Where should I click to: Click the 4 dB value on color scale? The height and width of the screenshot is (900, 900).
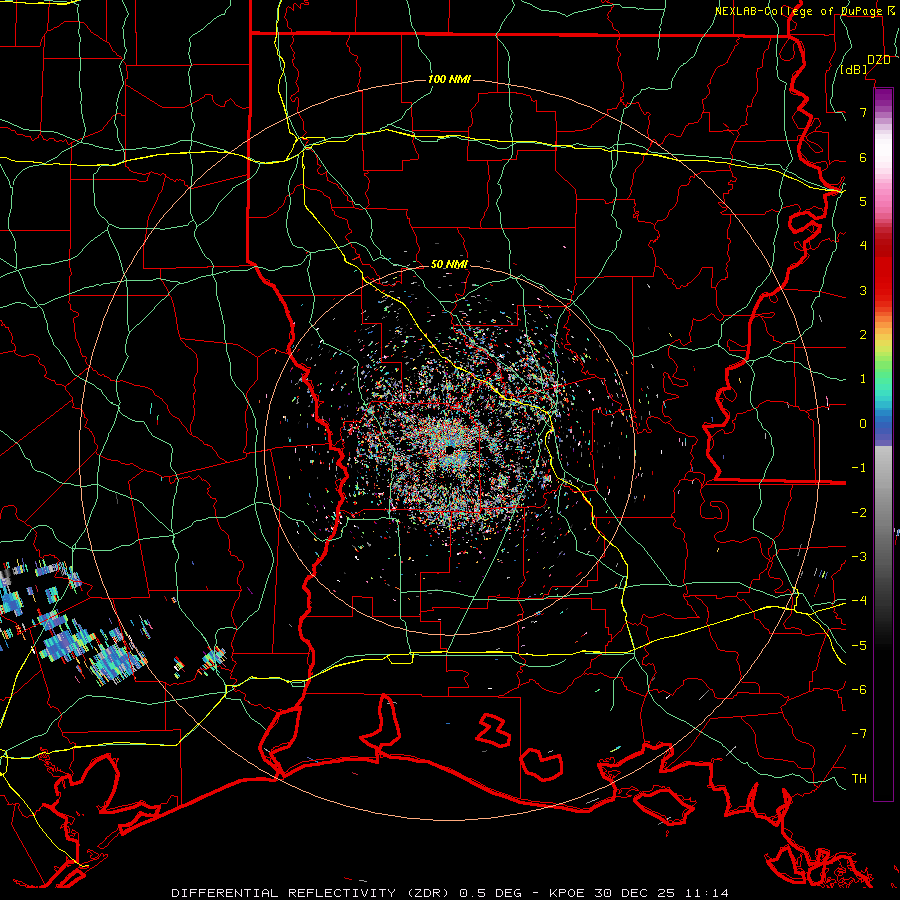coord(863,246)
